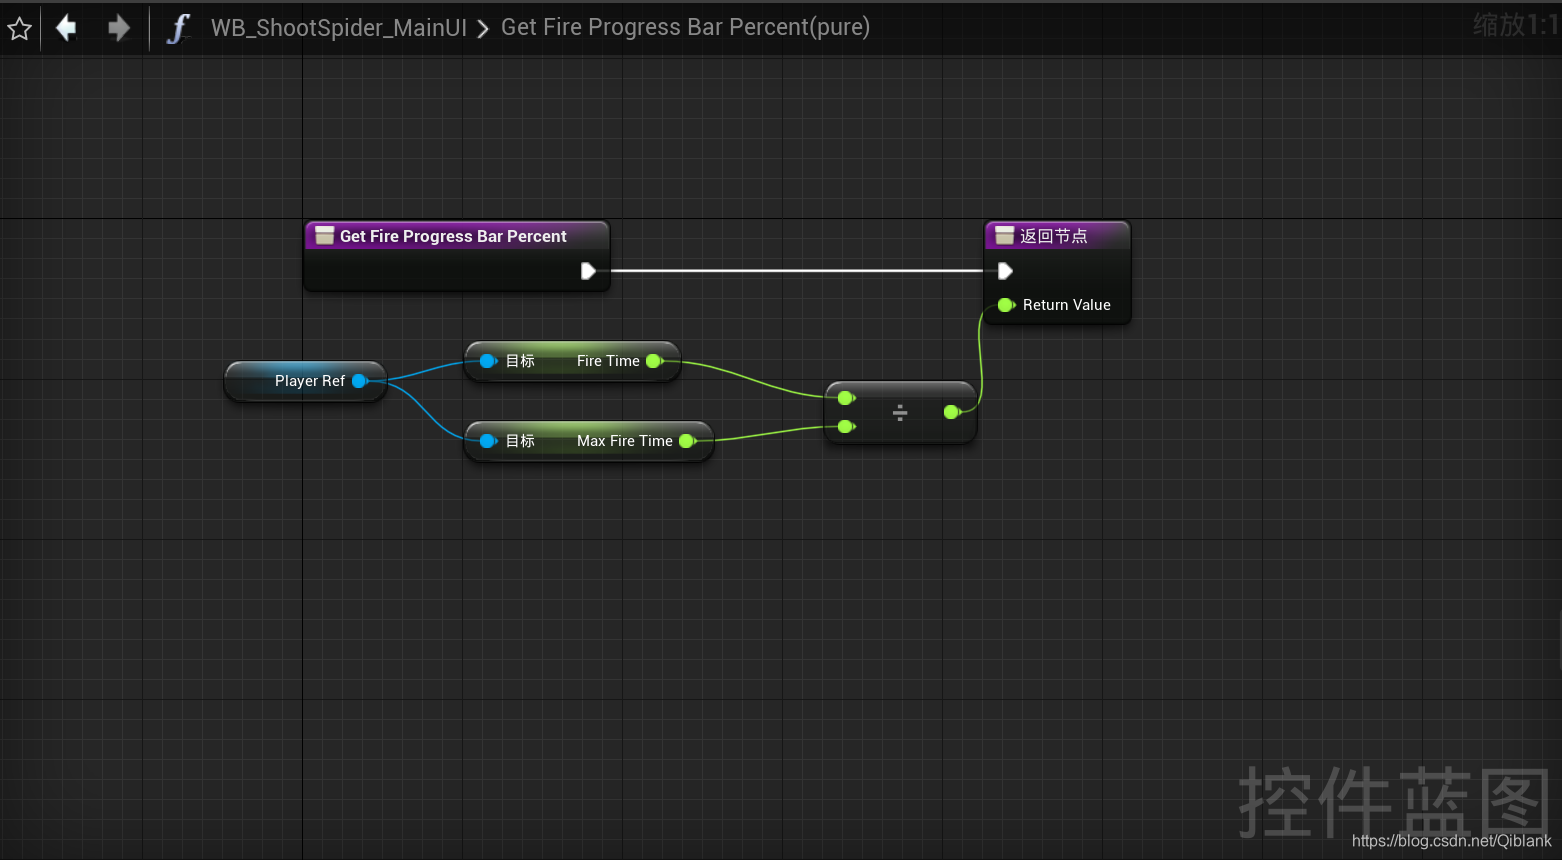Click target input pin on Max Fire Time node
Screen dimensions: 1562x860
click(x=487, y=441)
